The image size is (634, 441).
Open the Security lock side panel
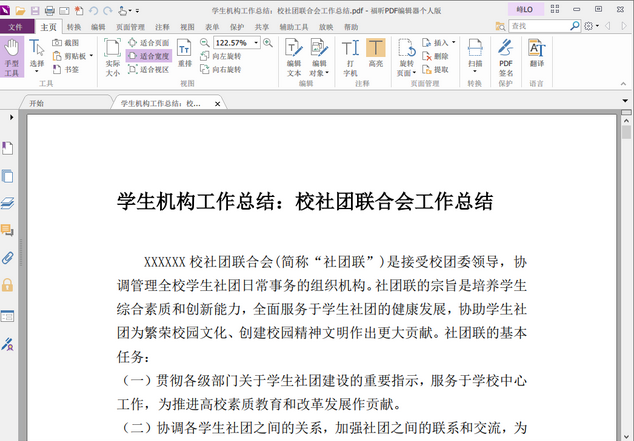8,285
